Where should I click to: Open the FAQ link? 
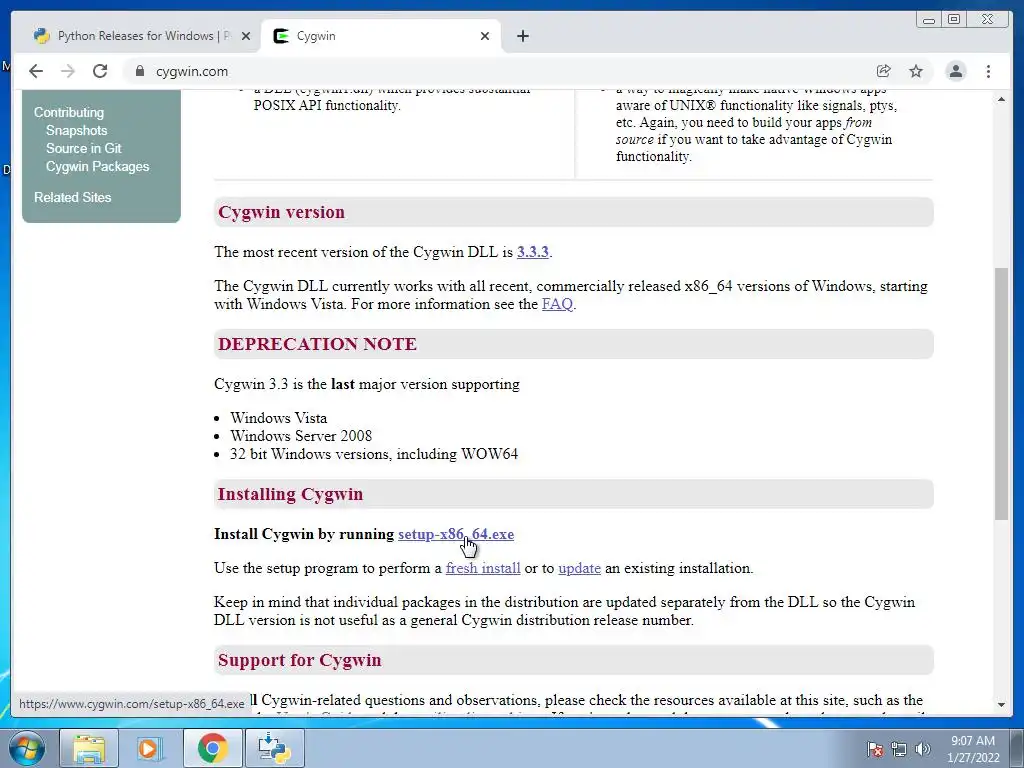557,304
